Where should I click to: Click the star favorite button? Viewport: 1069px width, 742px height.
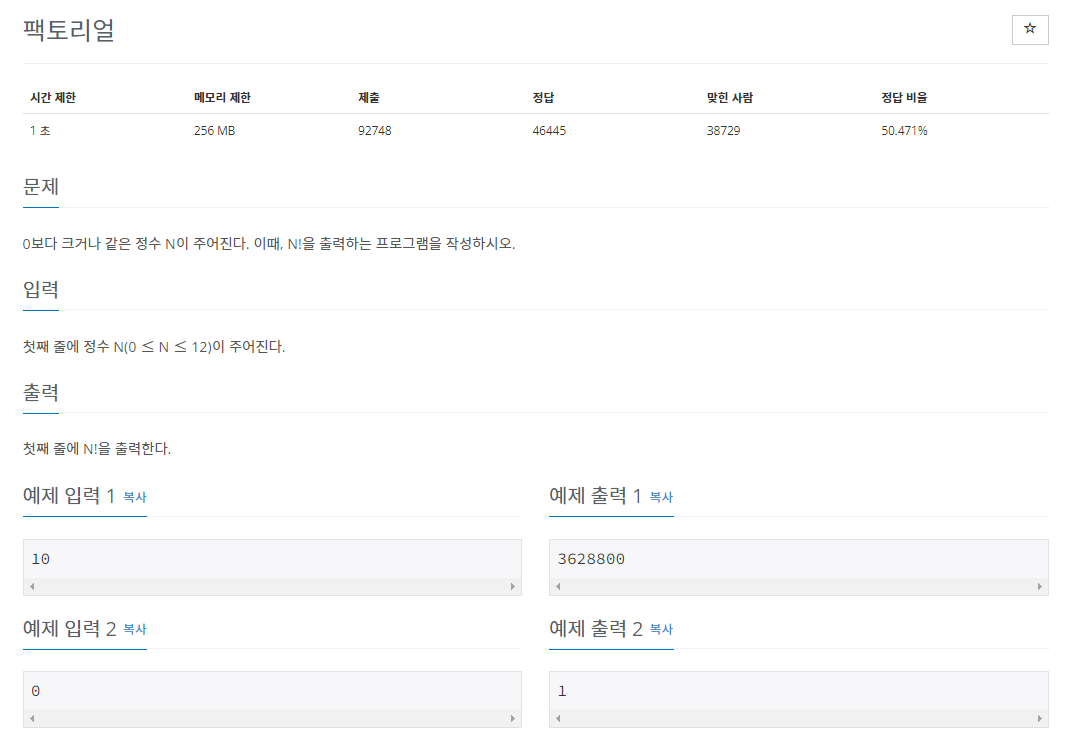click(x=1029, y=29)
